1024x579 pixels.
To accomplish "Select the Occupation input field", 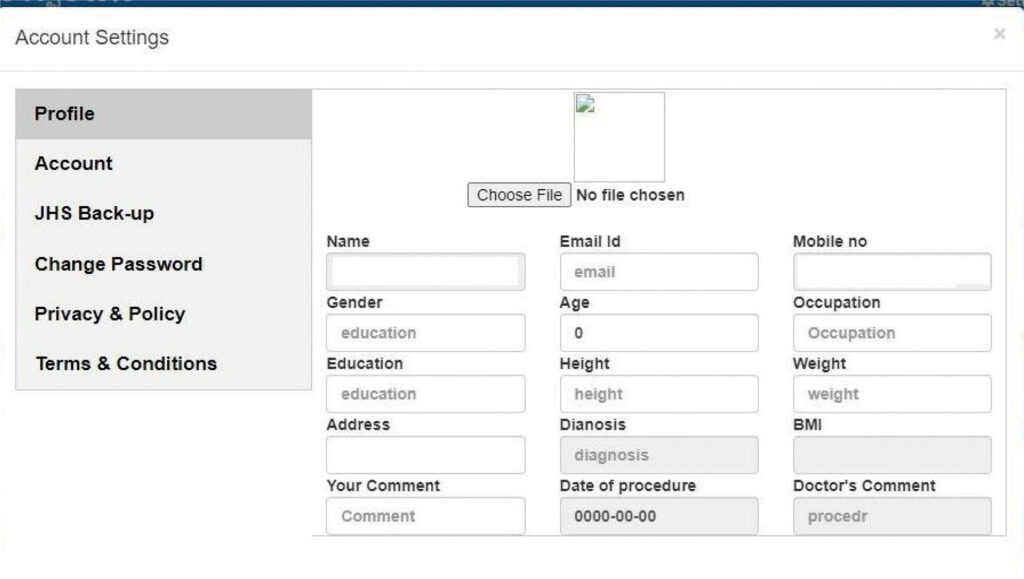I will pyautogui.click(x=892, y=333).
